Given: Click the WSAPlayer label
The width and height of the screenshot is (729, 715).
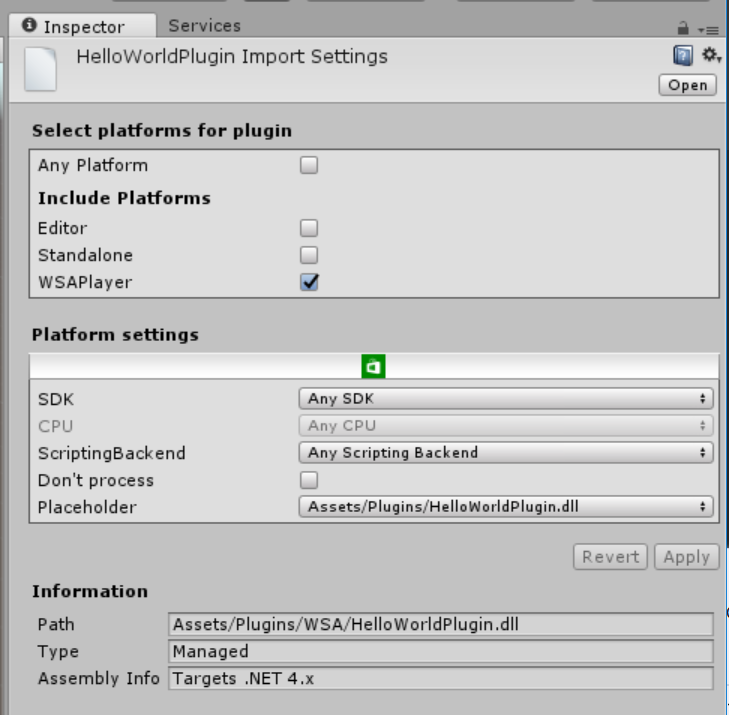Looking at the screenshot, I should [85, 282].
